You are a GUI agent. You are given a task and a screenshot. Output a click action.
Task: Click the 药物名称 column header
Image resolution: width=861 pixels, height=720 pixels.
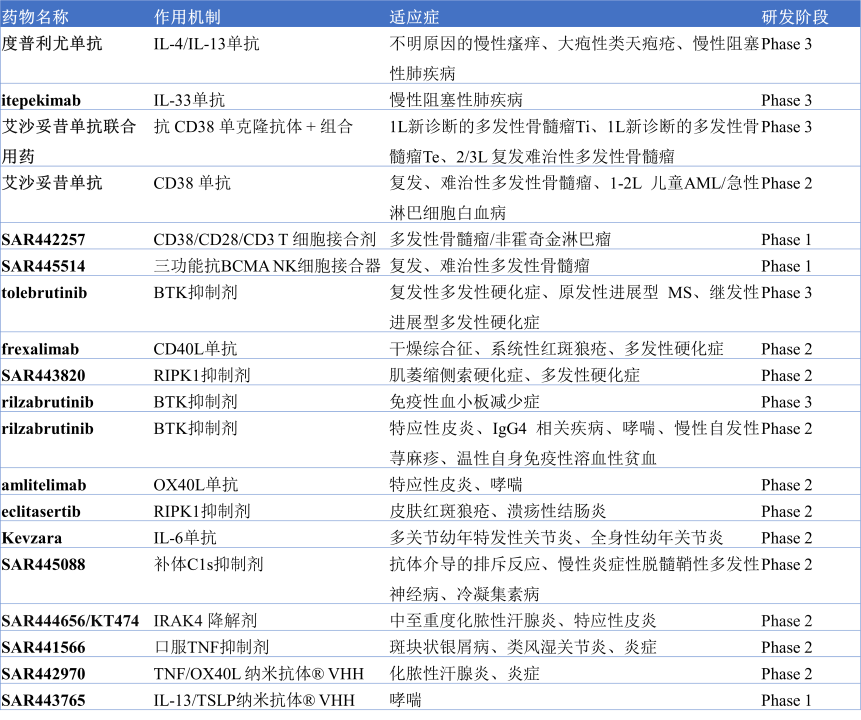[36, 17]
